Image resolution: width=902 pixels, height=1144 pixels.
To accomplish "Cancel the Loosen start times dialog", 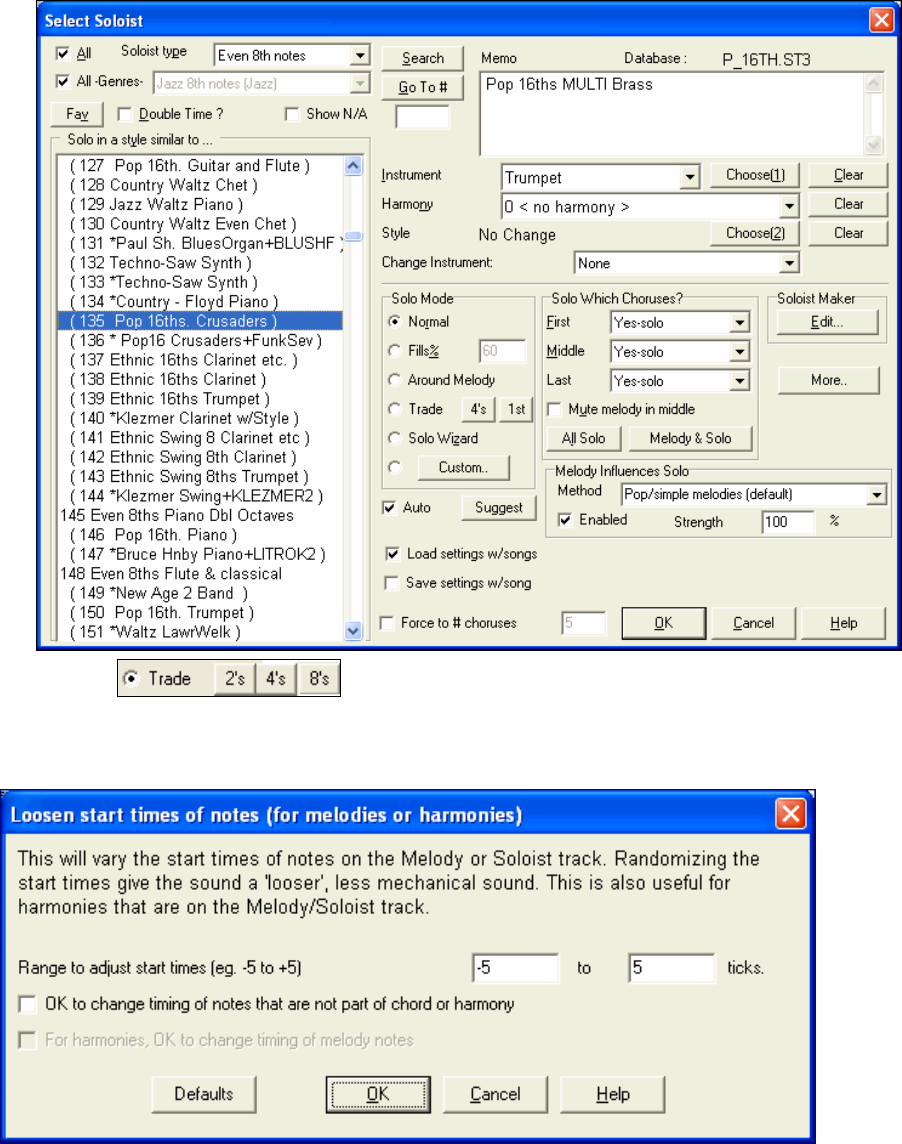I will pos(495,1094).
